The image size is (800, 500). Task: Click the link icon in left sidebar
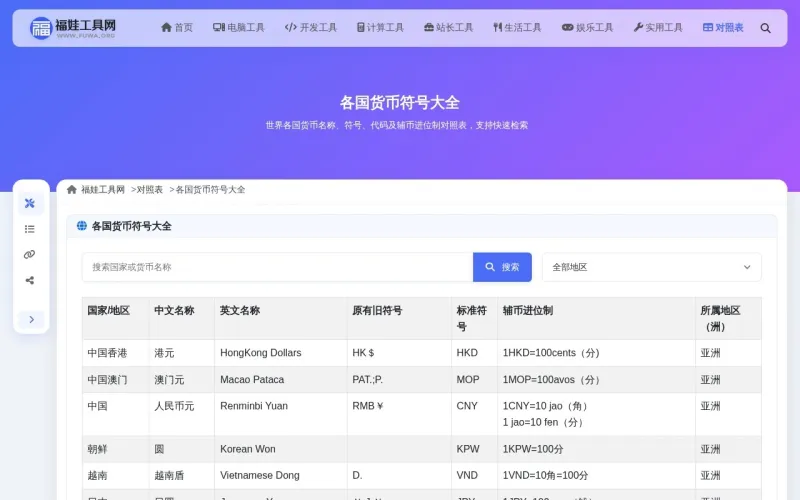30,255
